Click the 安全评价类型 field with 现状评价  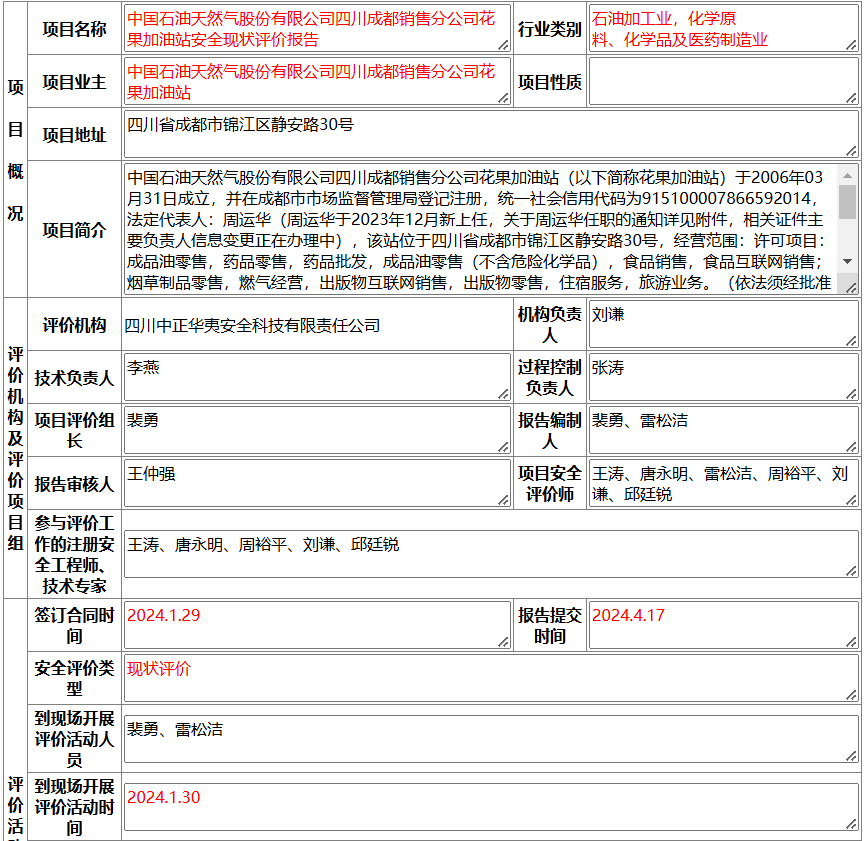(x=492, y=678)
